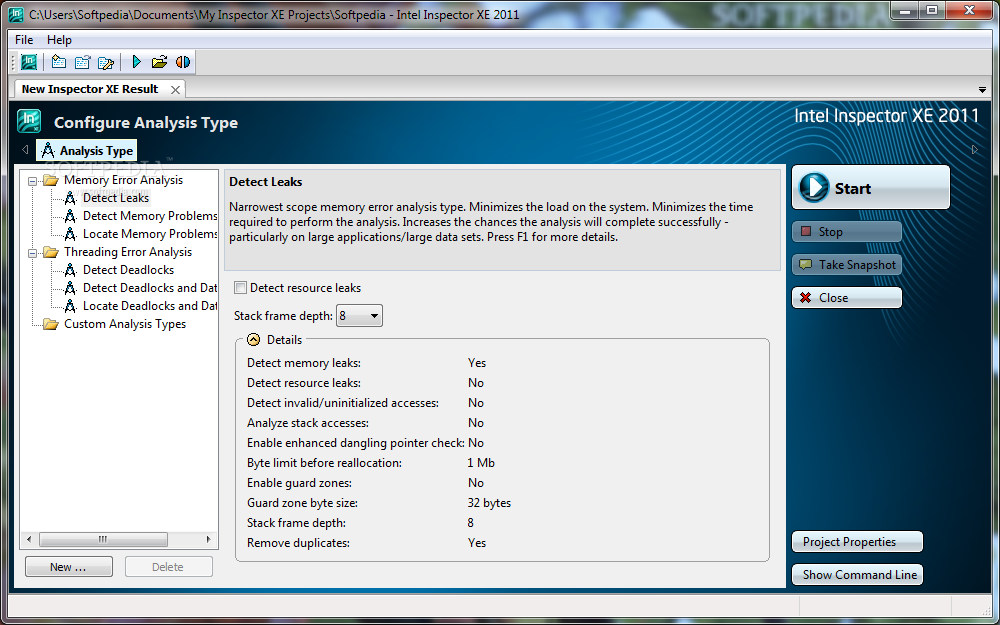This screenshot has width=1000, height=625.
Task: Select Detect Memory Problems in the tree
Action: [x=150, y=216]
